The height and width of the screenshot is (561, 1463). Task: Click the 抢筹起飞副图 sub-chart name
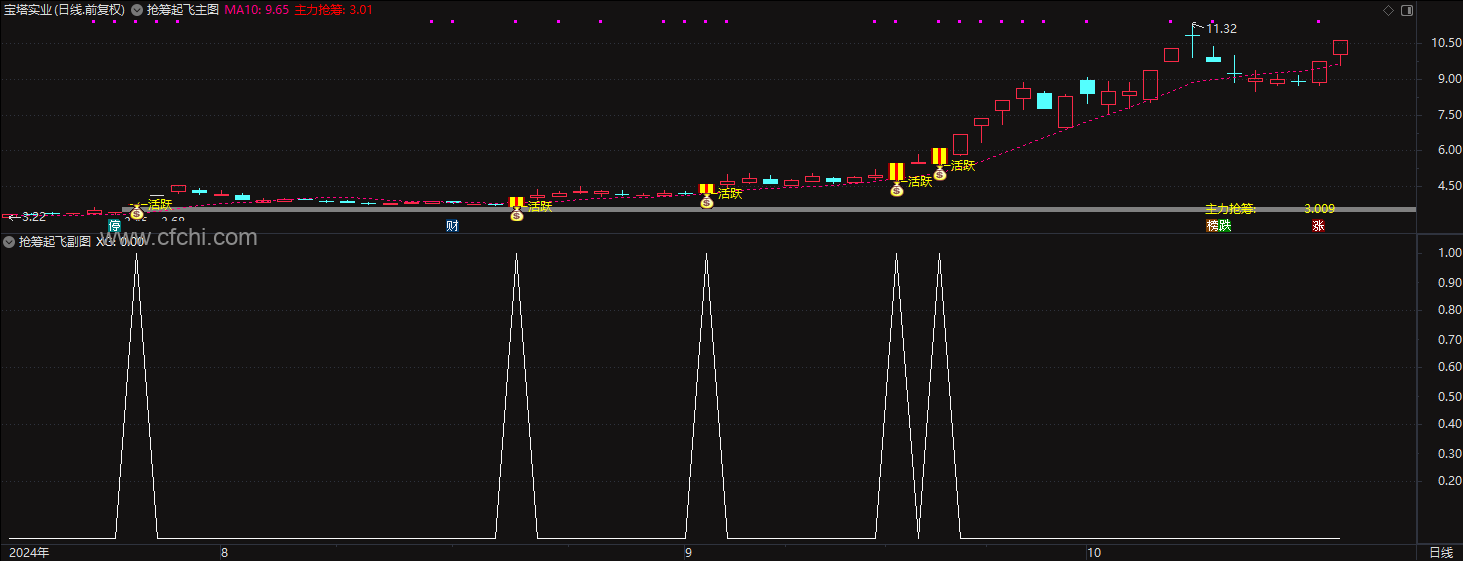(55, 242)
